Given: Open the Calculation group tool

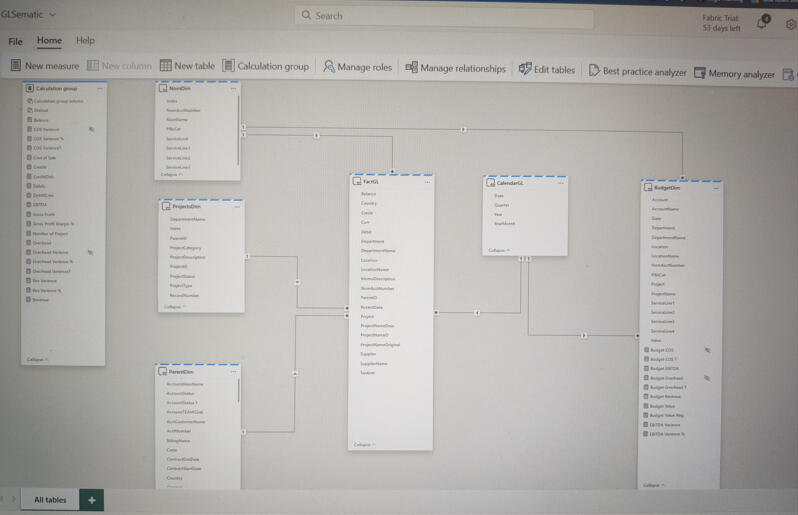Looking at the screenshot, I should pos(265,66).
